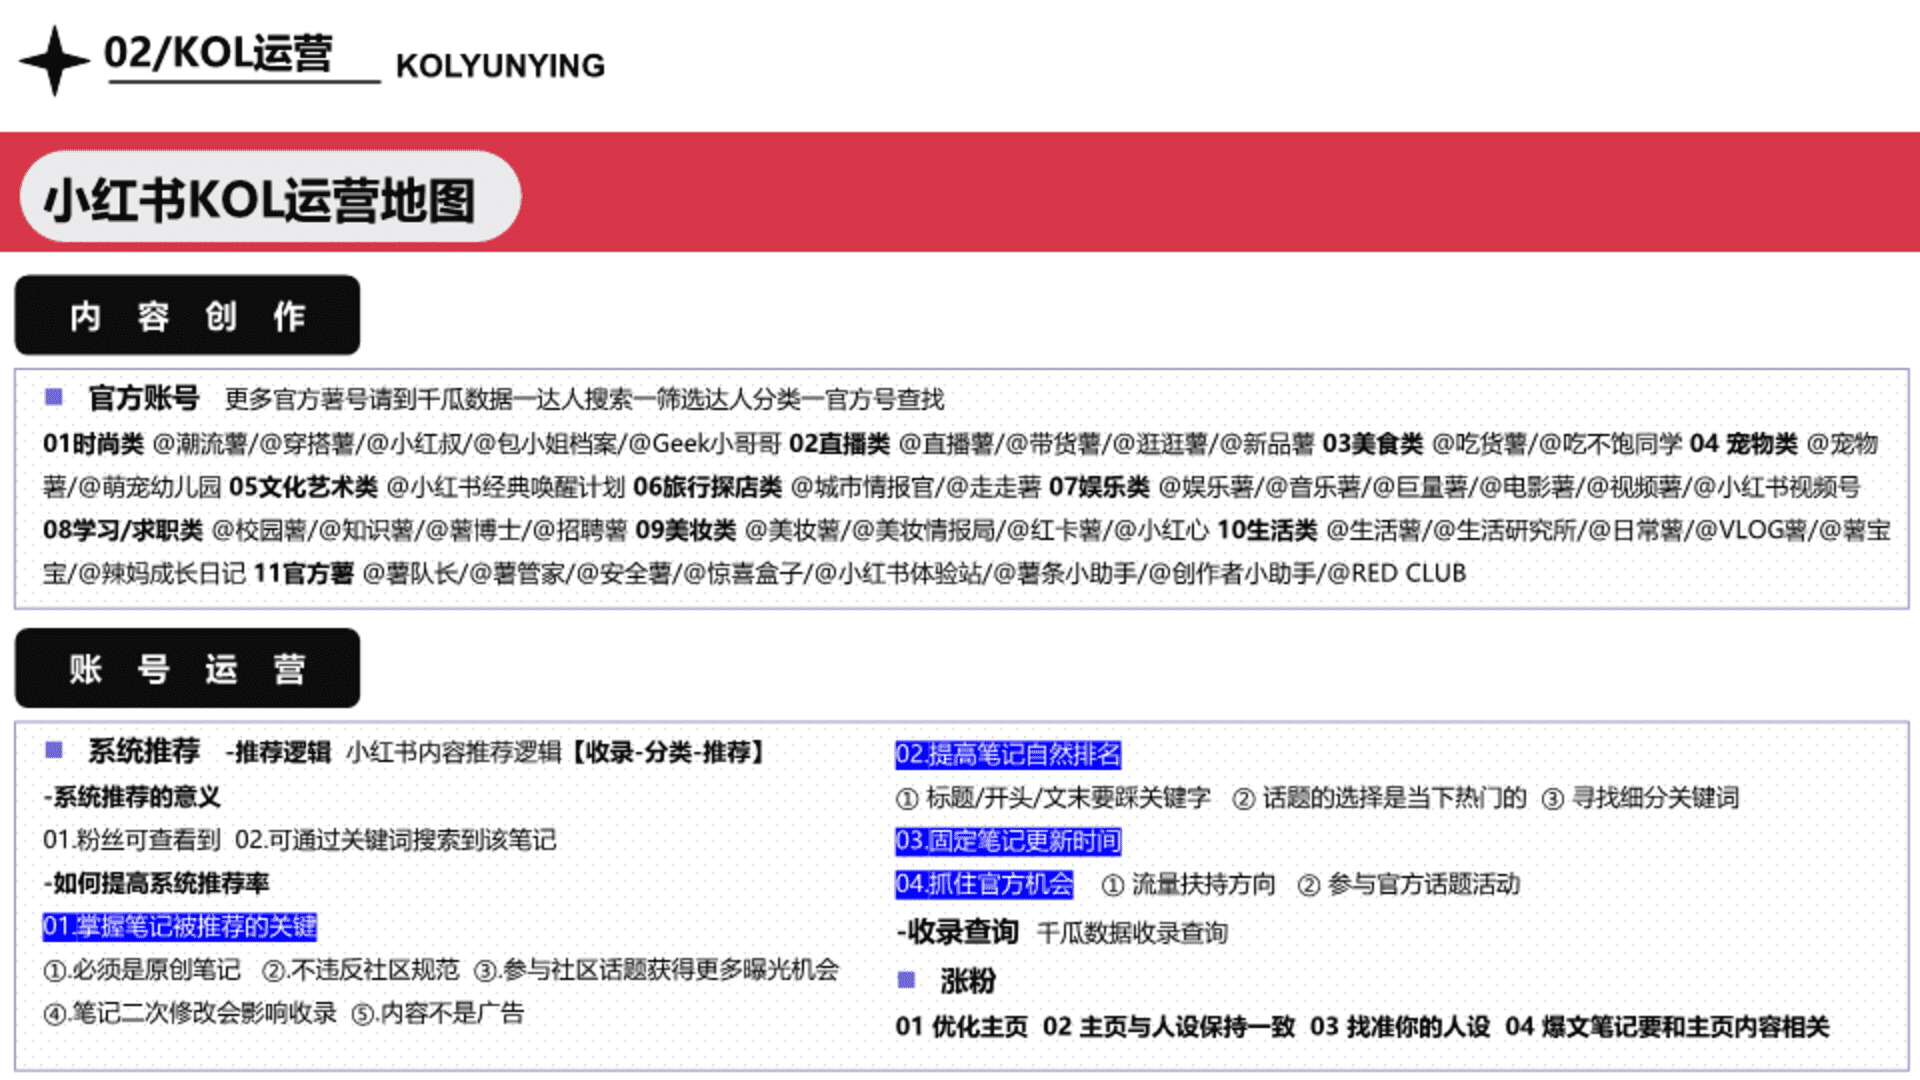Click the 账号运营 black label
Screen dimensions: 1920x1080
187,668
